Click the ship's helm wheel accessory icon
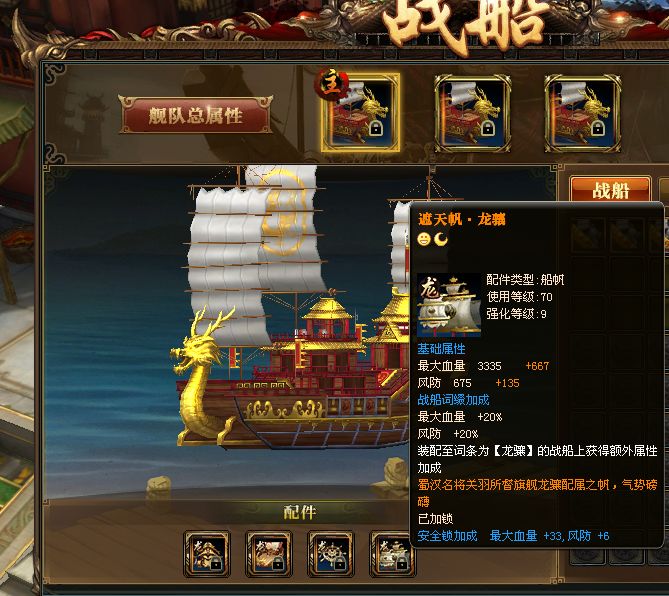Image resolution: width=669 pixels, height=596 pixels. tap(331, 554)
